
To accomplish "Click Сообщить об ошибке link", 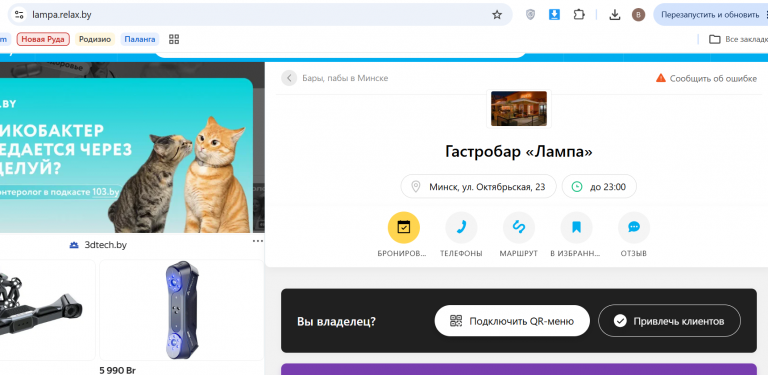I will (706, 78).
